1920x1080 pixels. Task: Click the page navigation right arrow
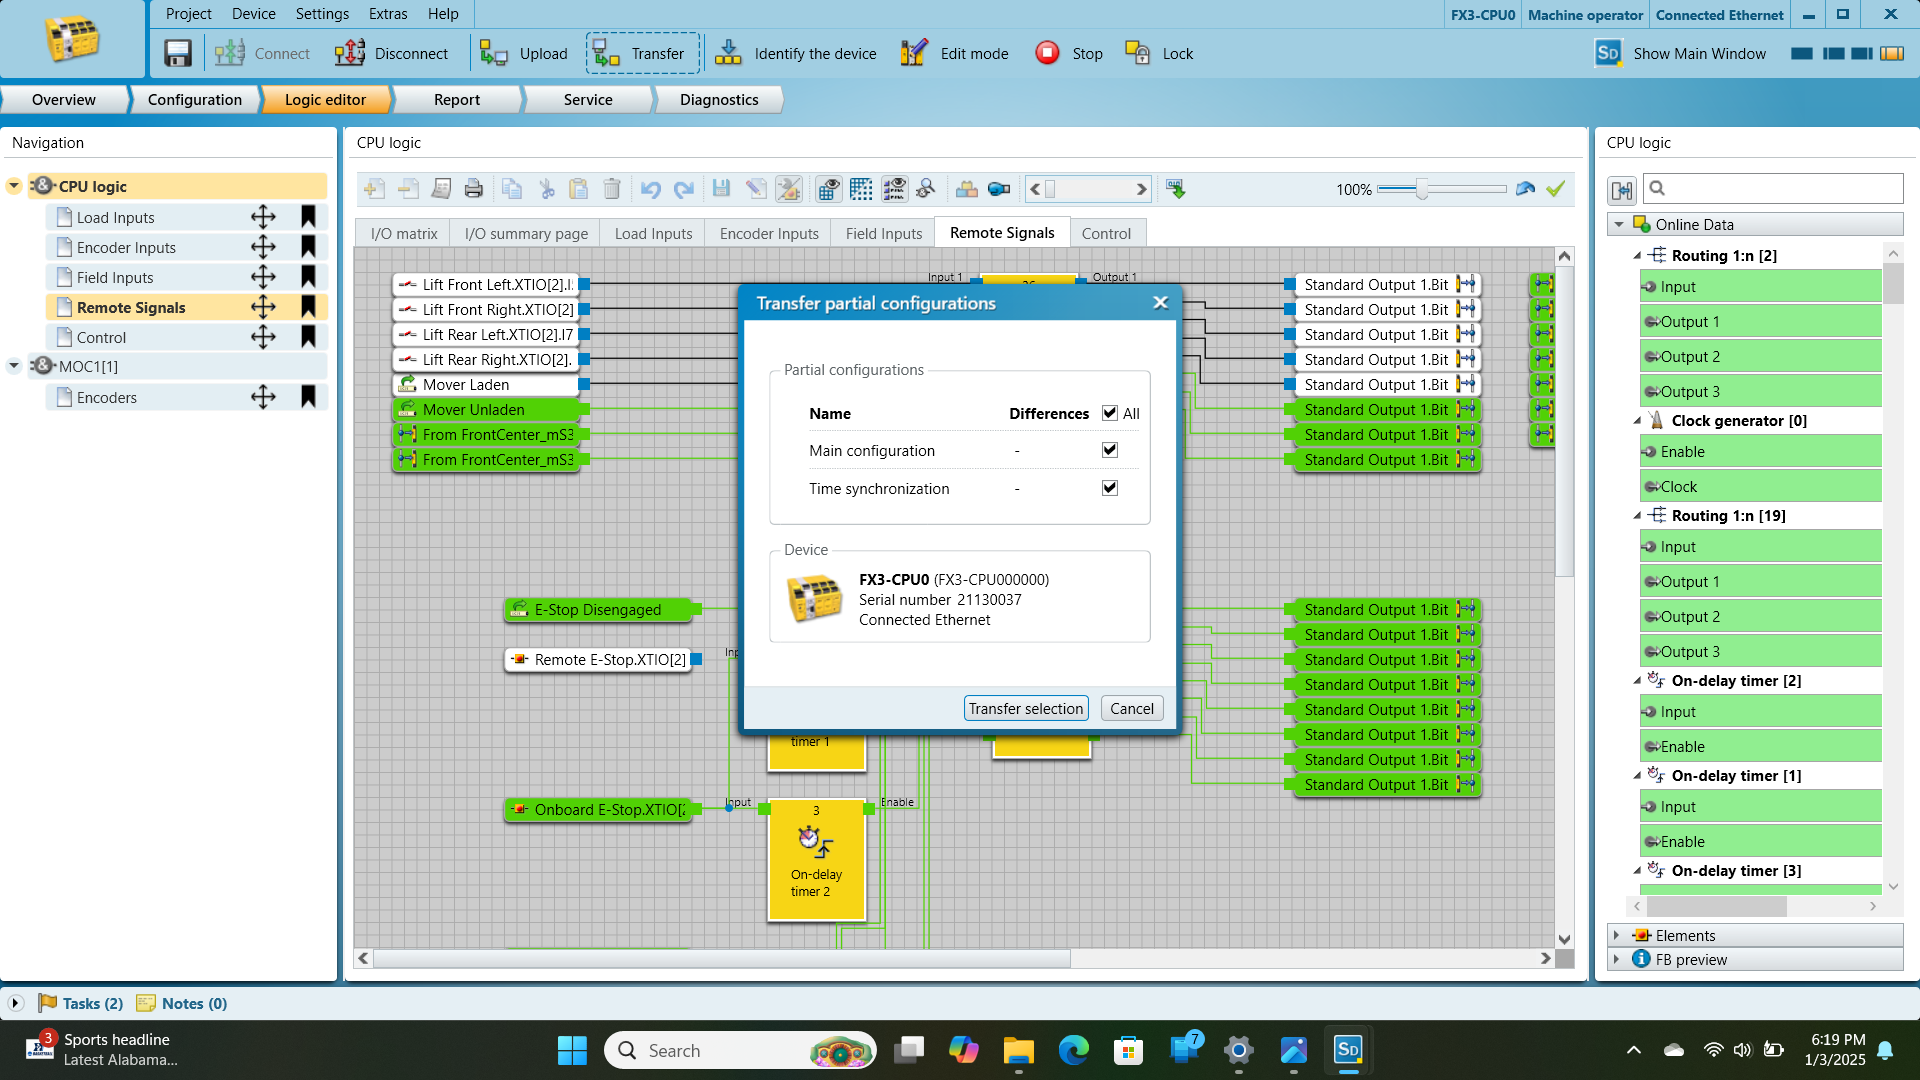coord(1141,189)
